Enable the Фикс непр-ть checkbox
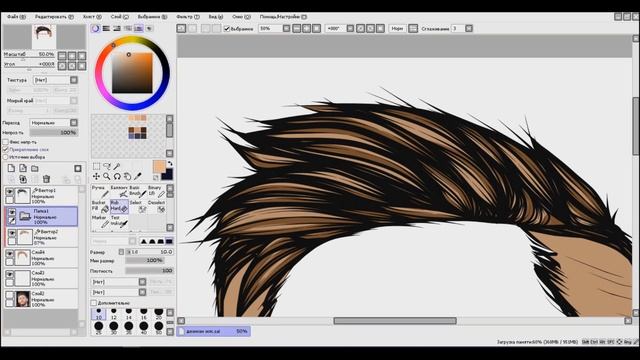 click(x=6, y=142)
